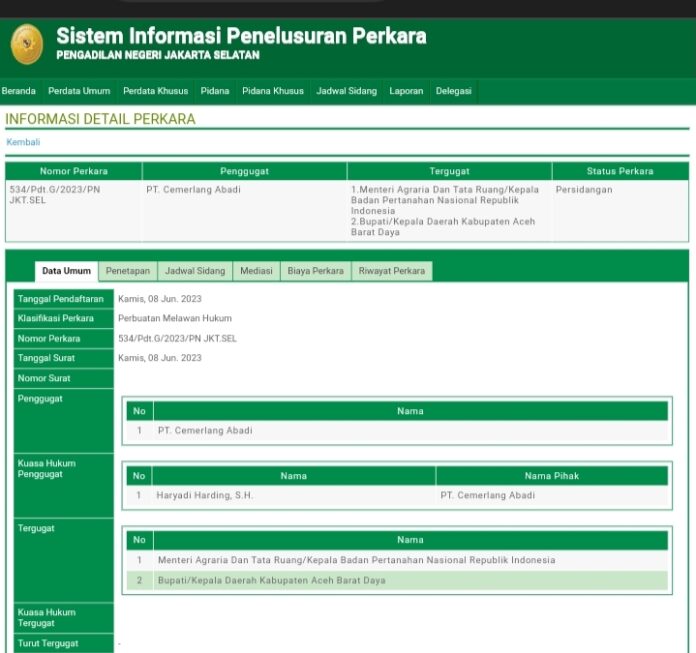Select highlighted Bupati Aceh Barat Daya row

271,580
